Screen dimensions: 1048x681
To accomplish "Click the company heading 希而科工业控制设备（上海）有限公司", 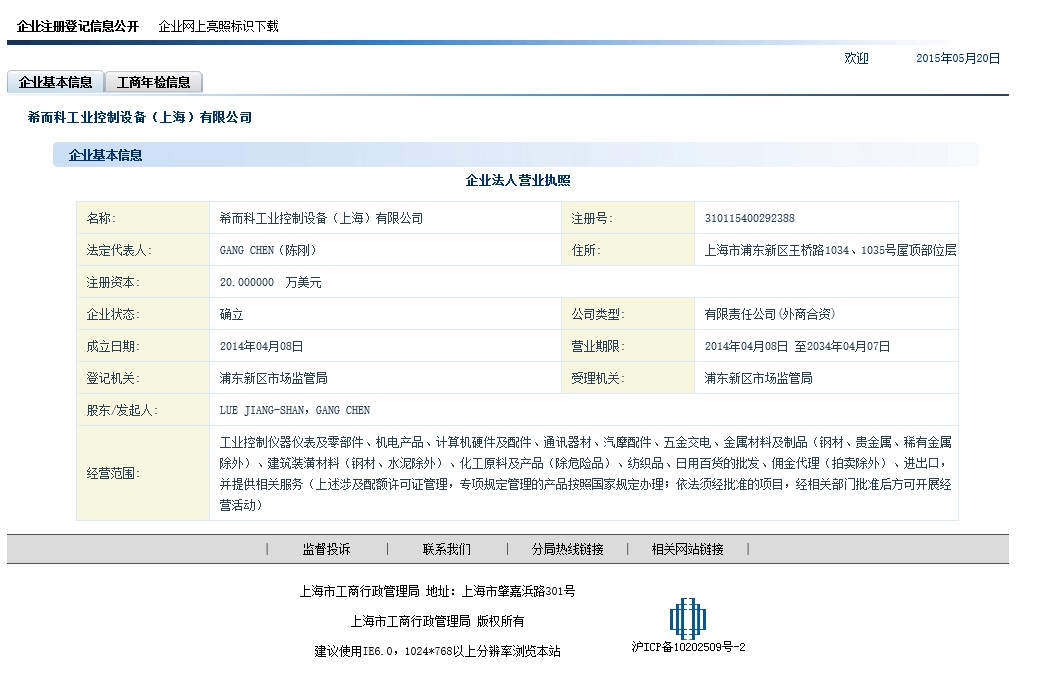I will point(140,117).
